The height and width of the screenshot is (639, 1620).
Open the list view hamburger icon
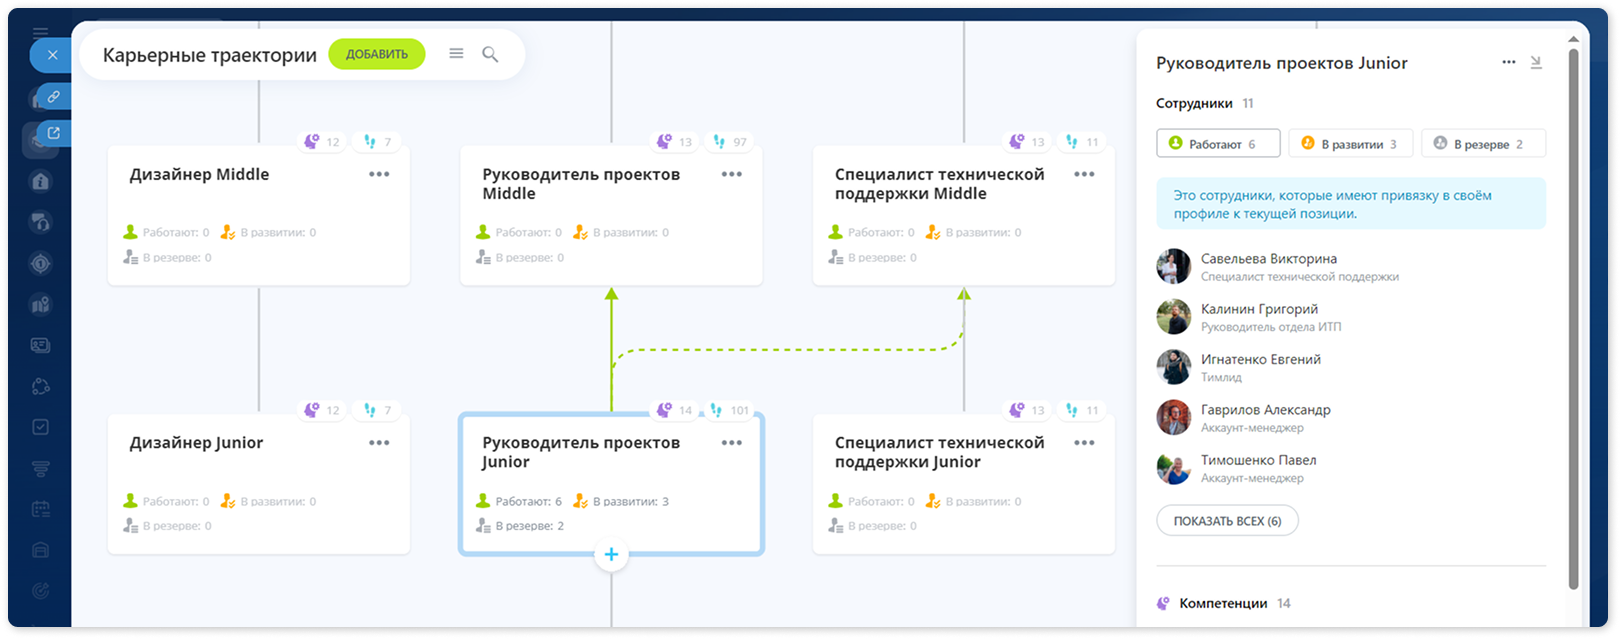tap(456, 54)
